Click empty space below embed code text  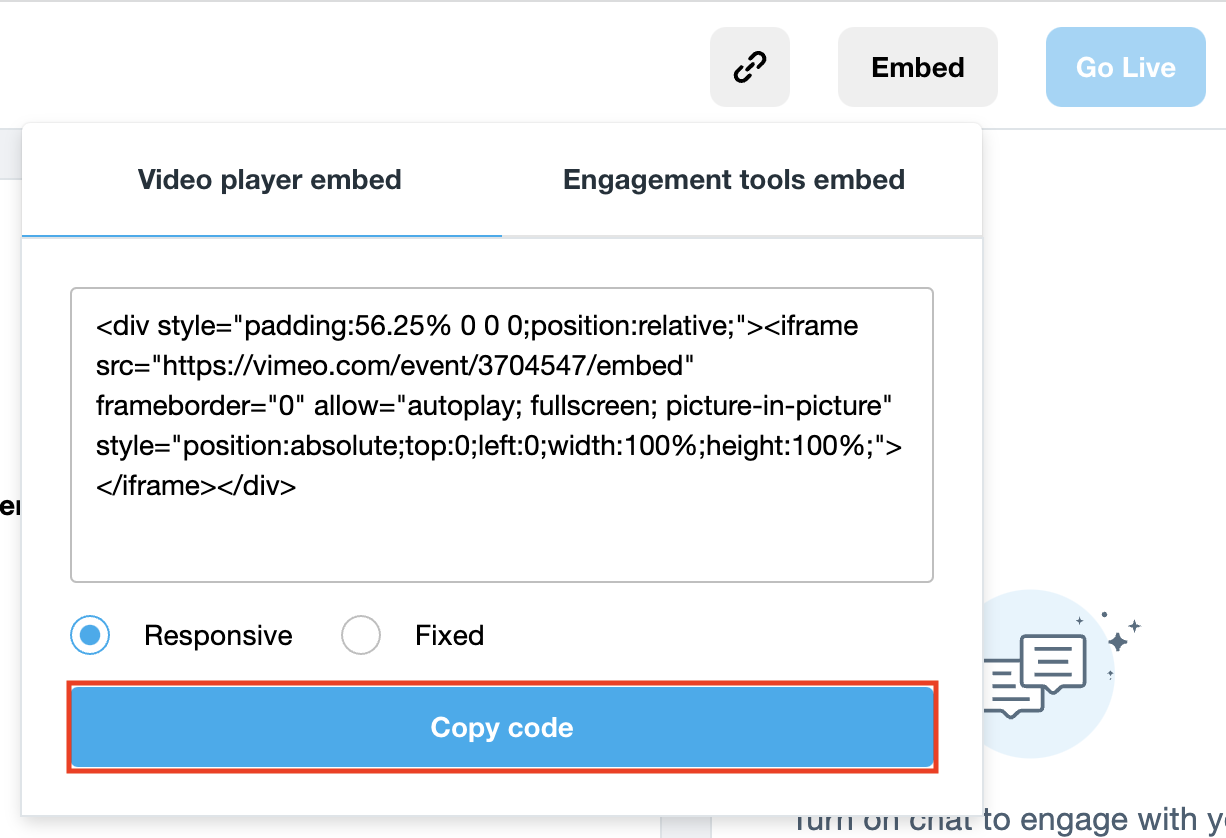[x=502, y=540]
